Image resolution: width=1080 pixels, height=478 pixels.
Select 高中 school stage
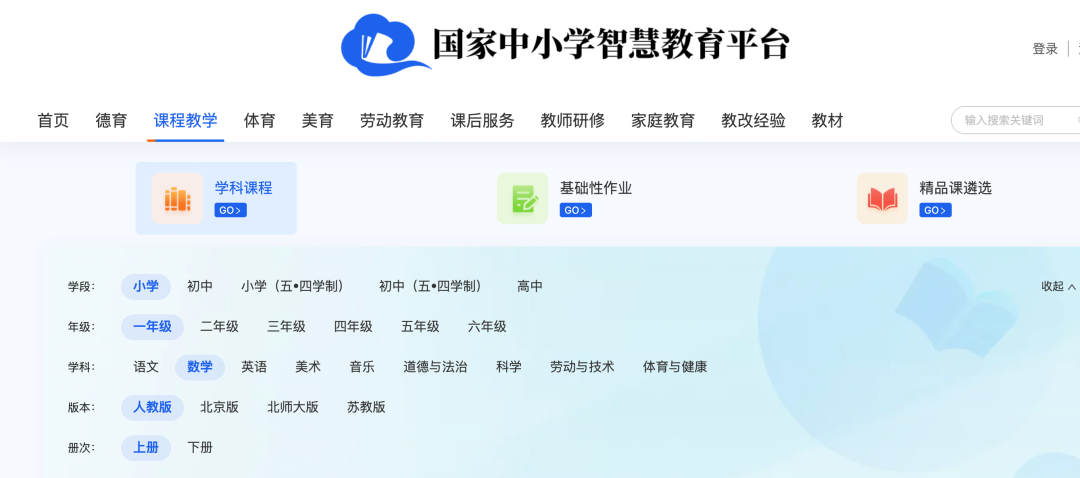[530, 287]
